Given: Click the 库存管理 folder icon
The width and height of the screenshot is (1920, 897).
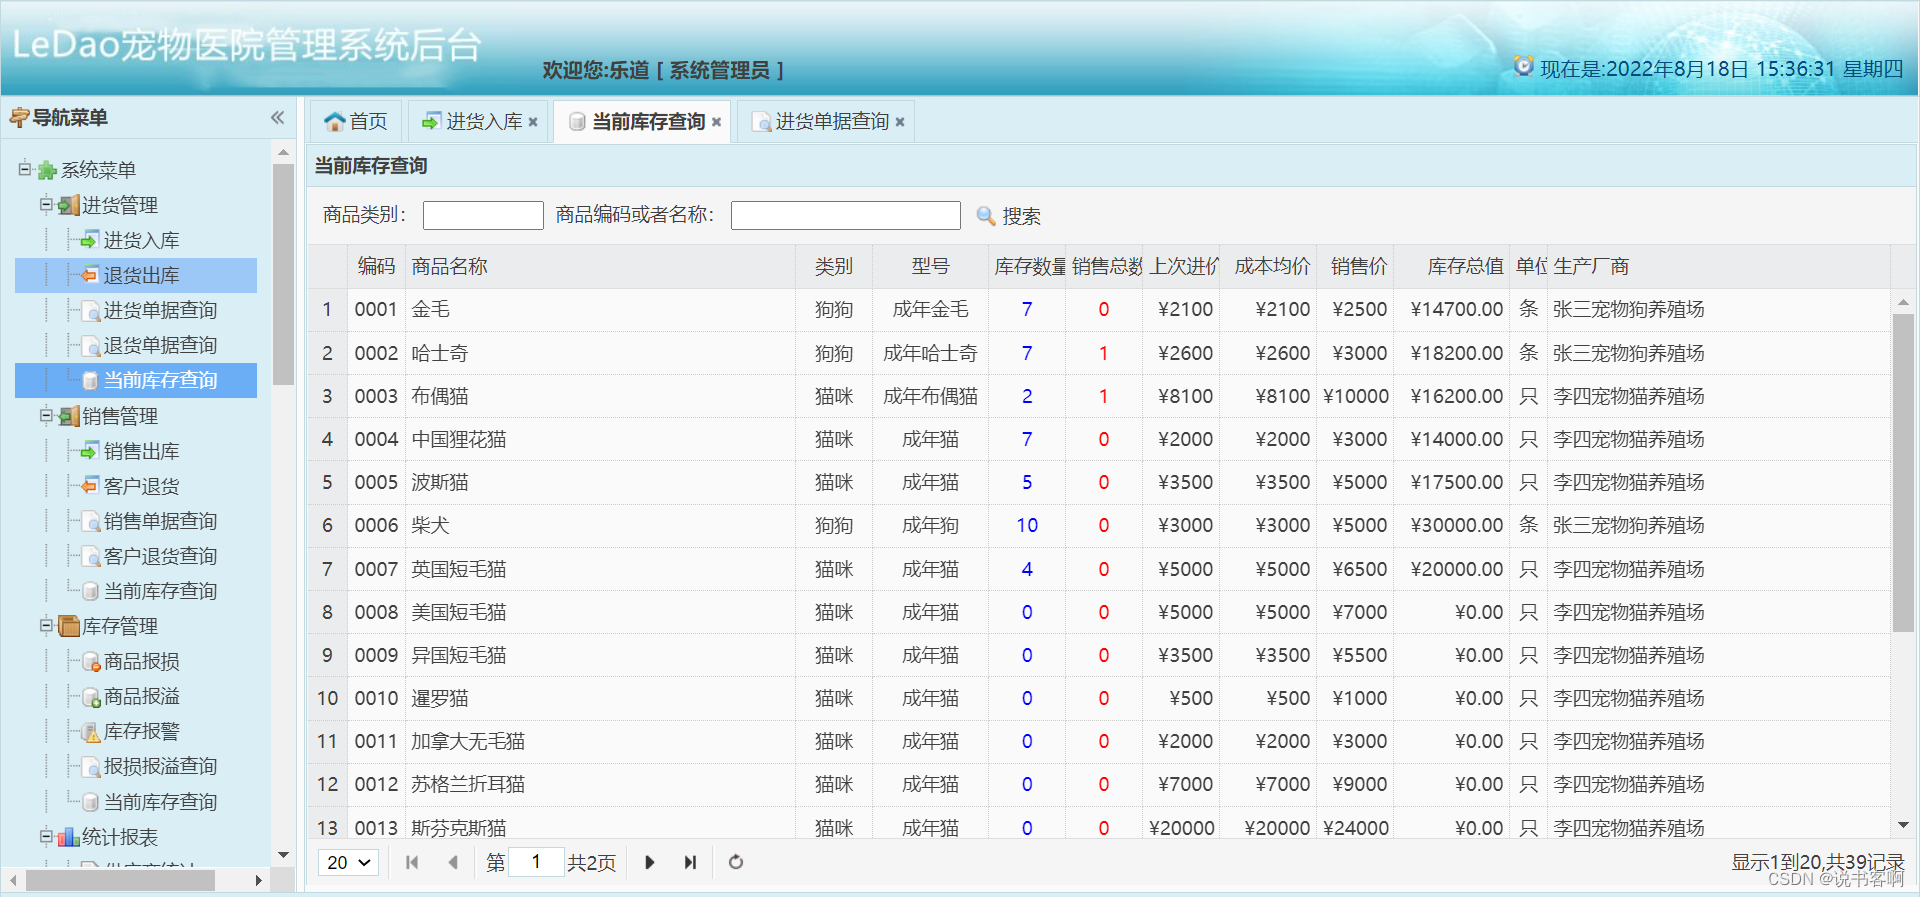Looking at the screenshot, I should click(x=68, y=626).
